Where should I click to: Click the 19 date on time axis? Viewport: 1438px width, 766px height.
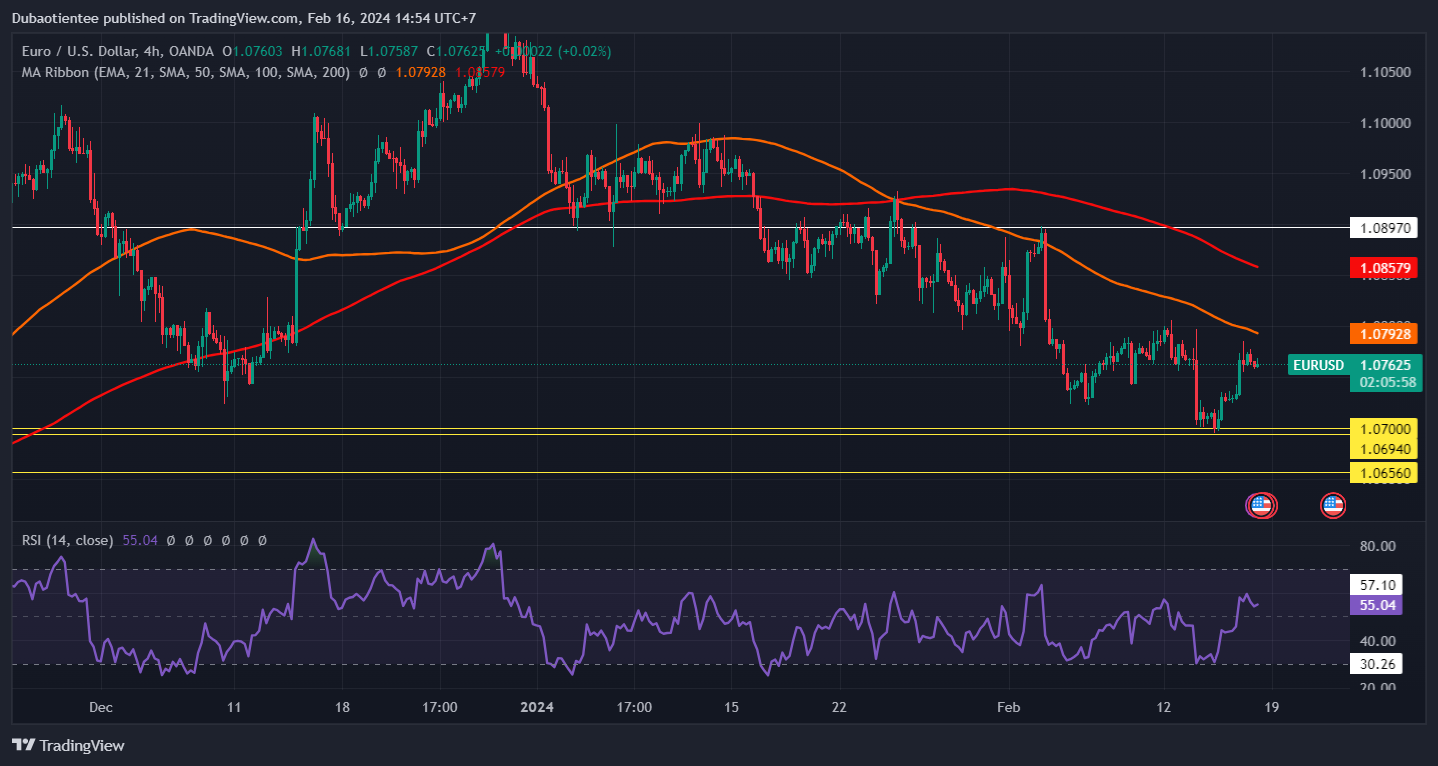(x=1272, y=707)
